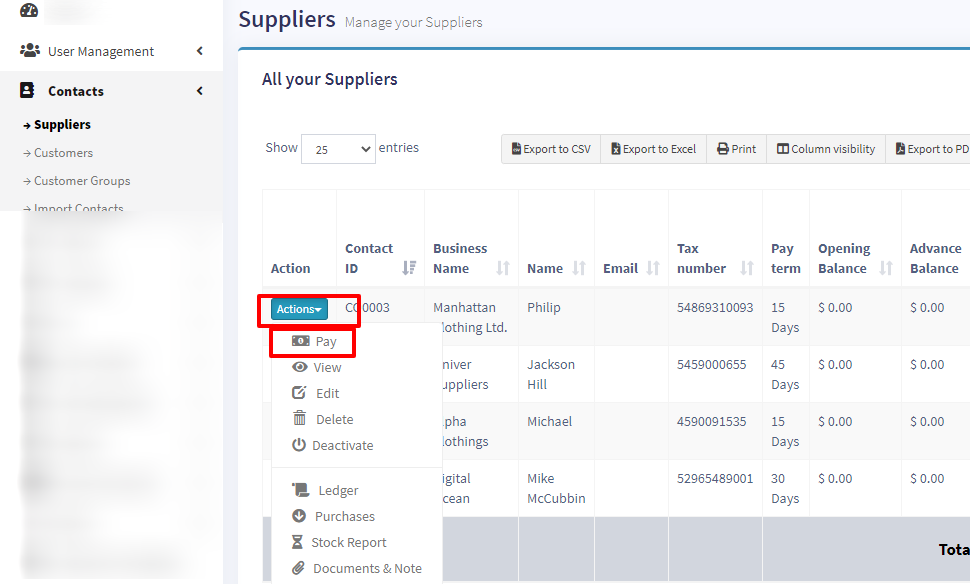This screenshot has height=584, width=970.
Task: Open Column visibility options
Action: [x=826, y=149]
